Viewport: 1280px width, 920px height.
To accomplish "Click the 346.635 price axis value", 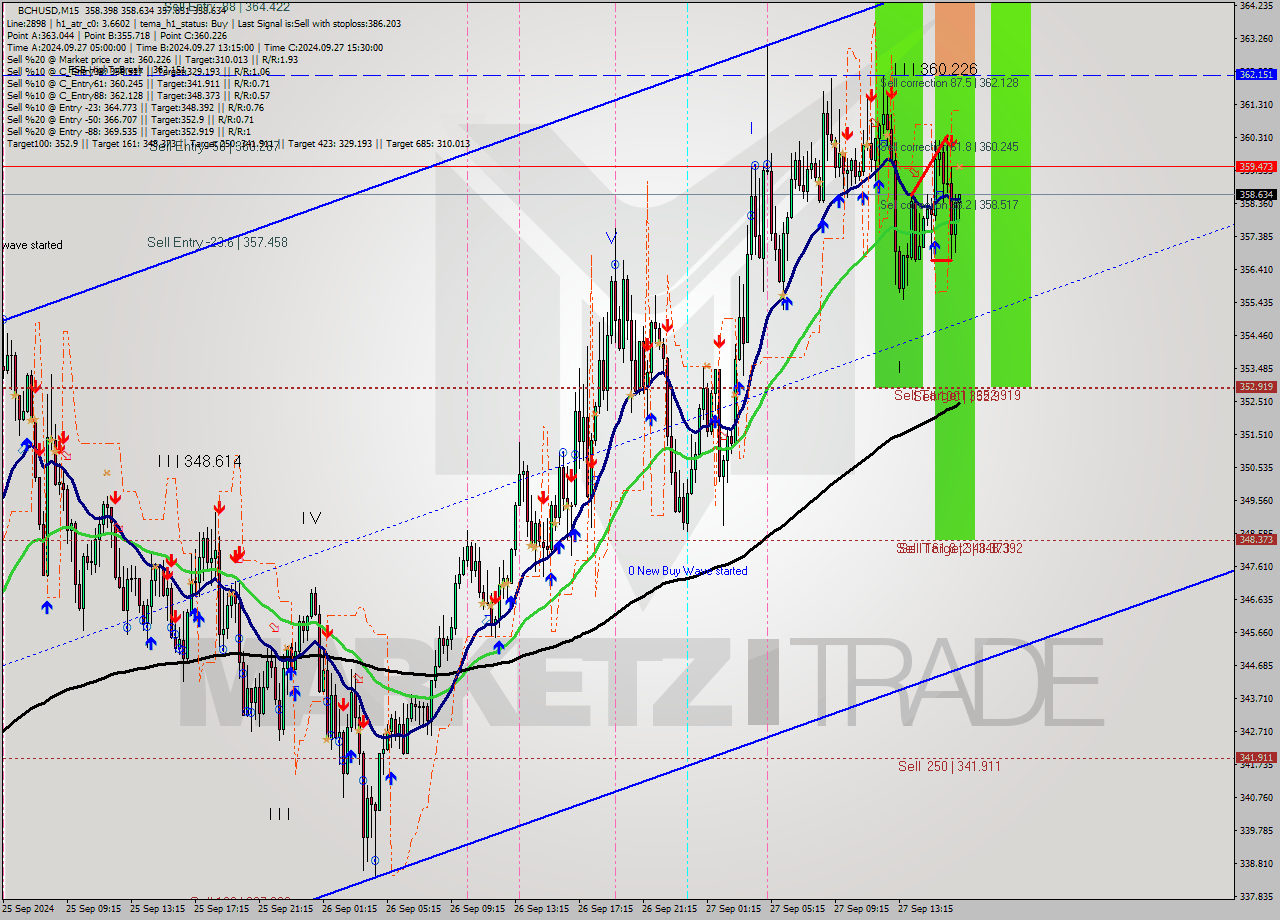I will click(x=1256, y=599).
